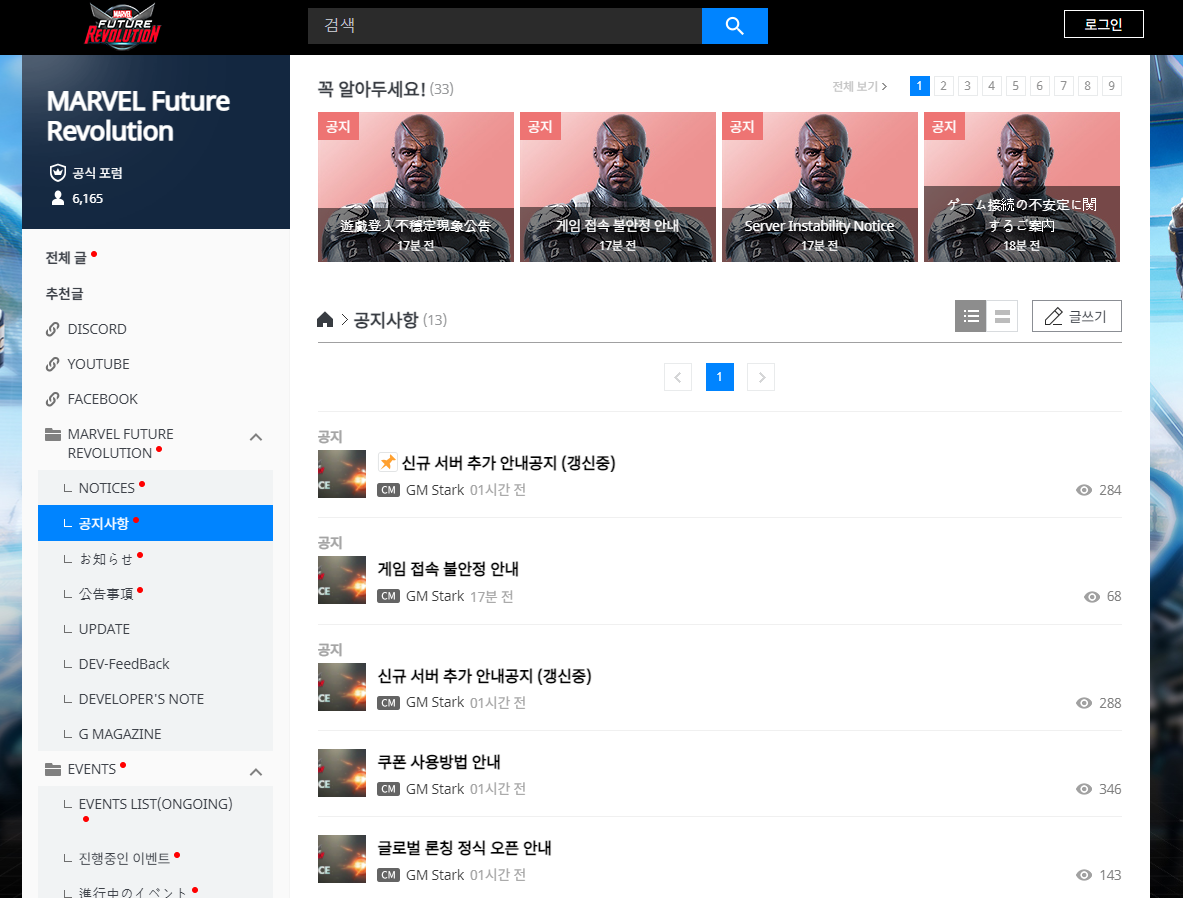Screen dimensions: 1183x898
Task: Click the blue search magnifier button
Action: 734,26
